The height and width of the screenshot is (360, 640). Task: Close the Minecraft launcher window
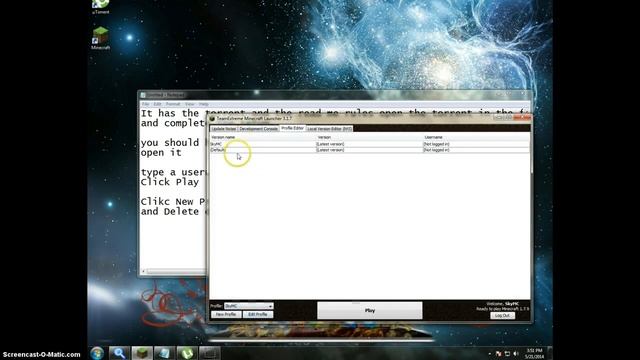click(x=522, y=118)
